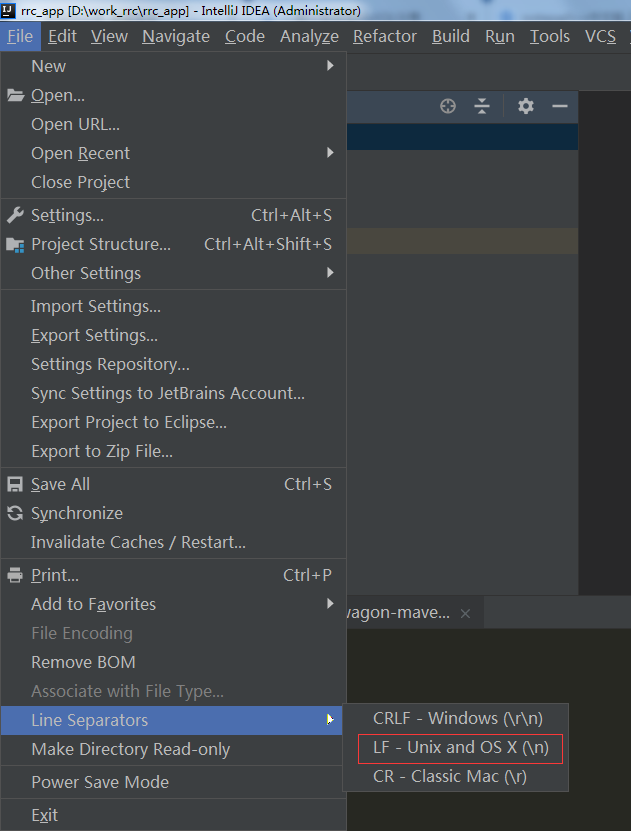Screen dimensions: 631x831
Task: Click the Print printer icon
Action: [15, 575]
